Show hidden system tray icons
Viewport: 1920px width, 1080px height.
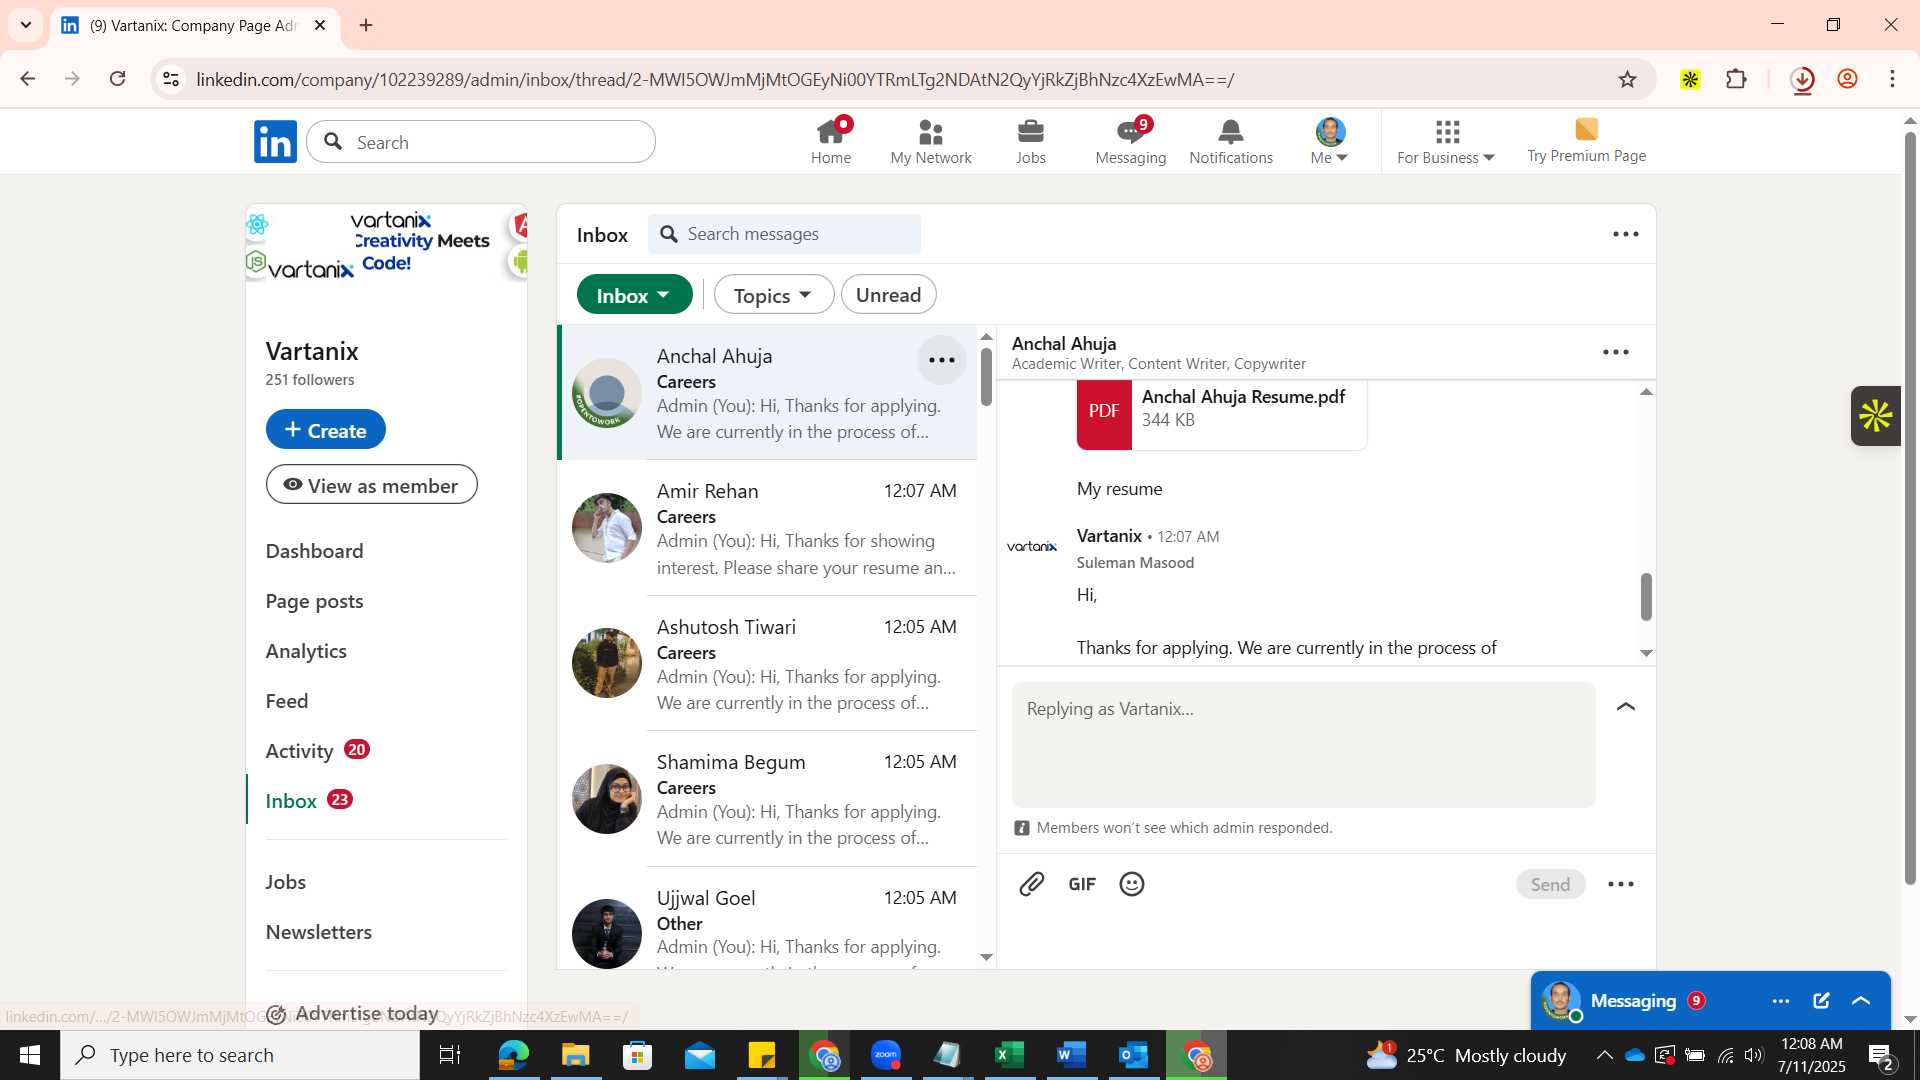(1604, 1055)
